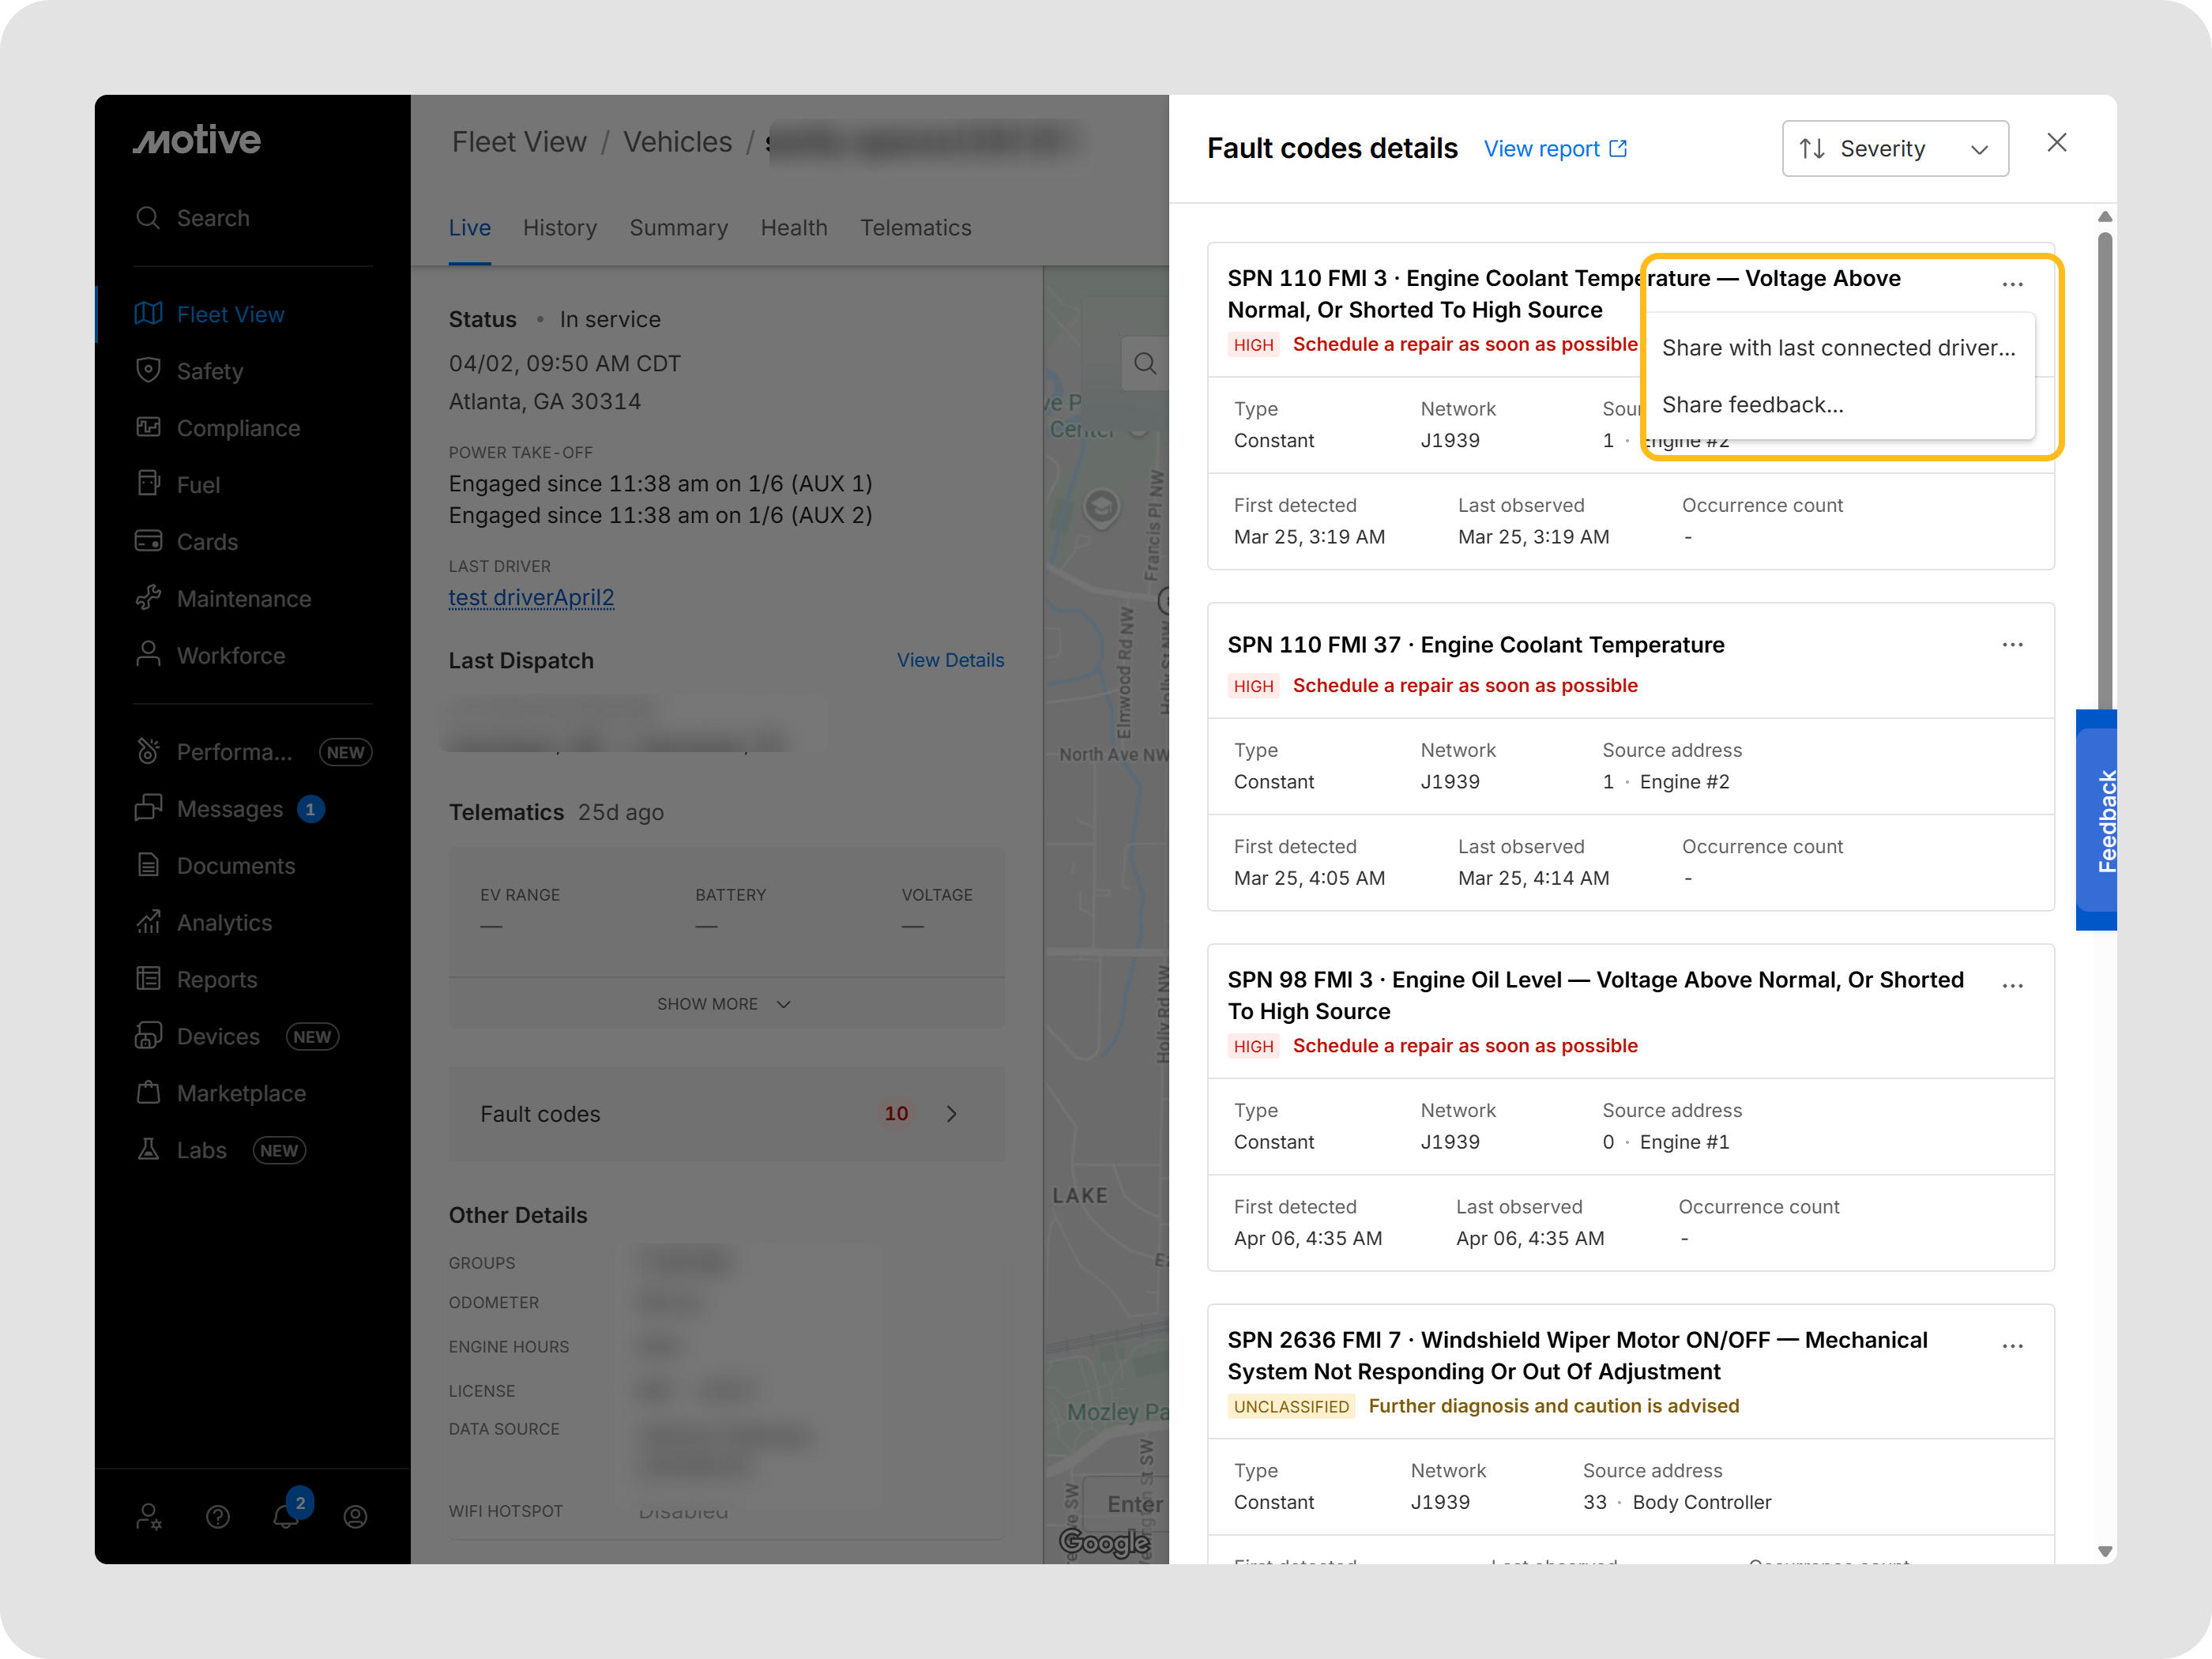This screenshot has height=1659, width=2212.
Task: Click the Compliance icon in sidebar
Action: coord(148,428)
